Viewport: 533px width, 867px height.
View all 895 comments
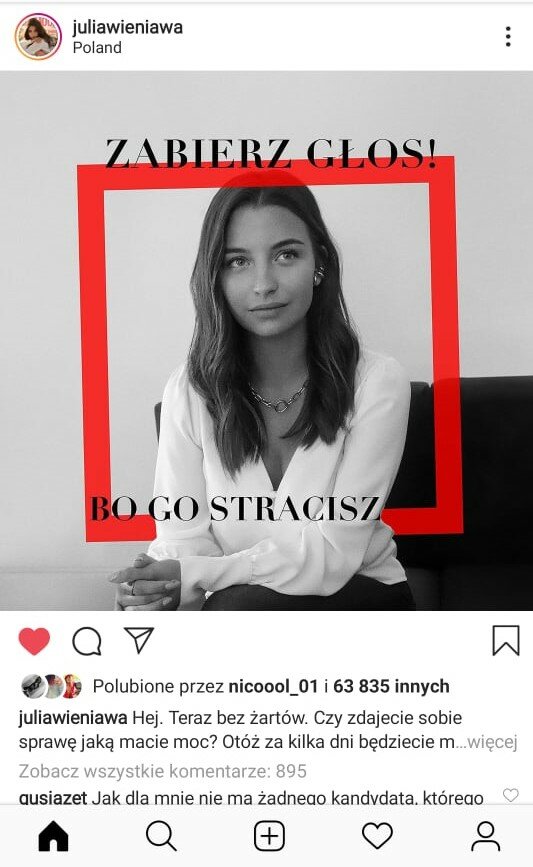coord(163,771)
